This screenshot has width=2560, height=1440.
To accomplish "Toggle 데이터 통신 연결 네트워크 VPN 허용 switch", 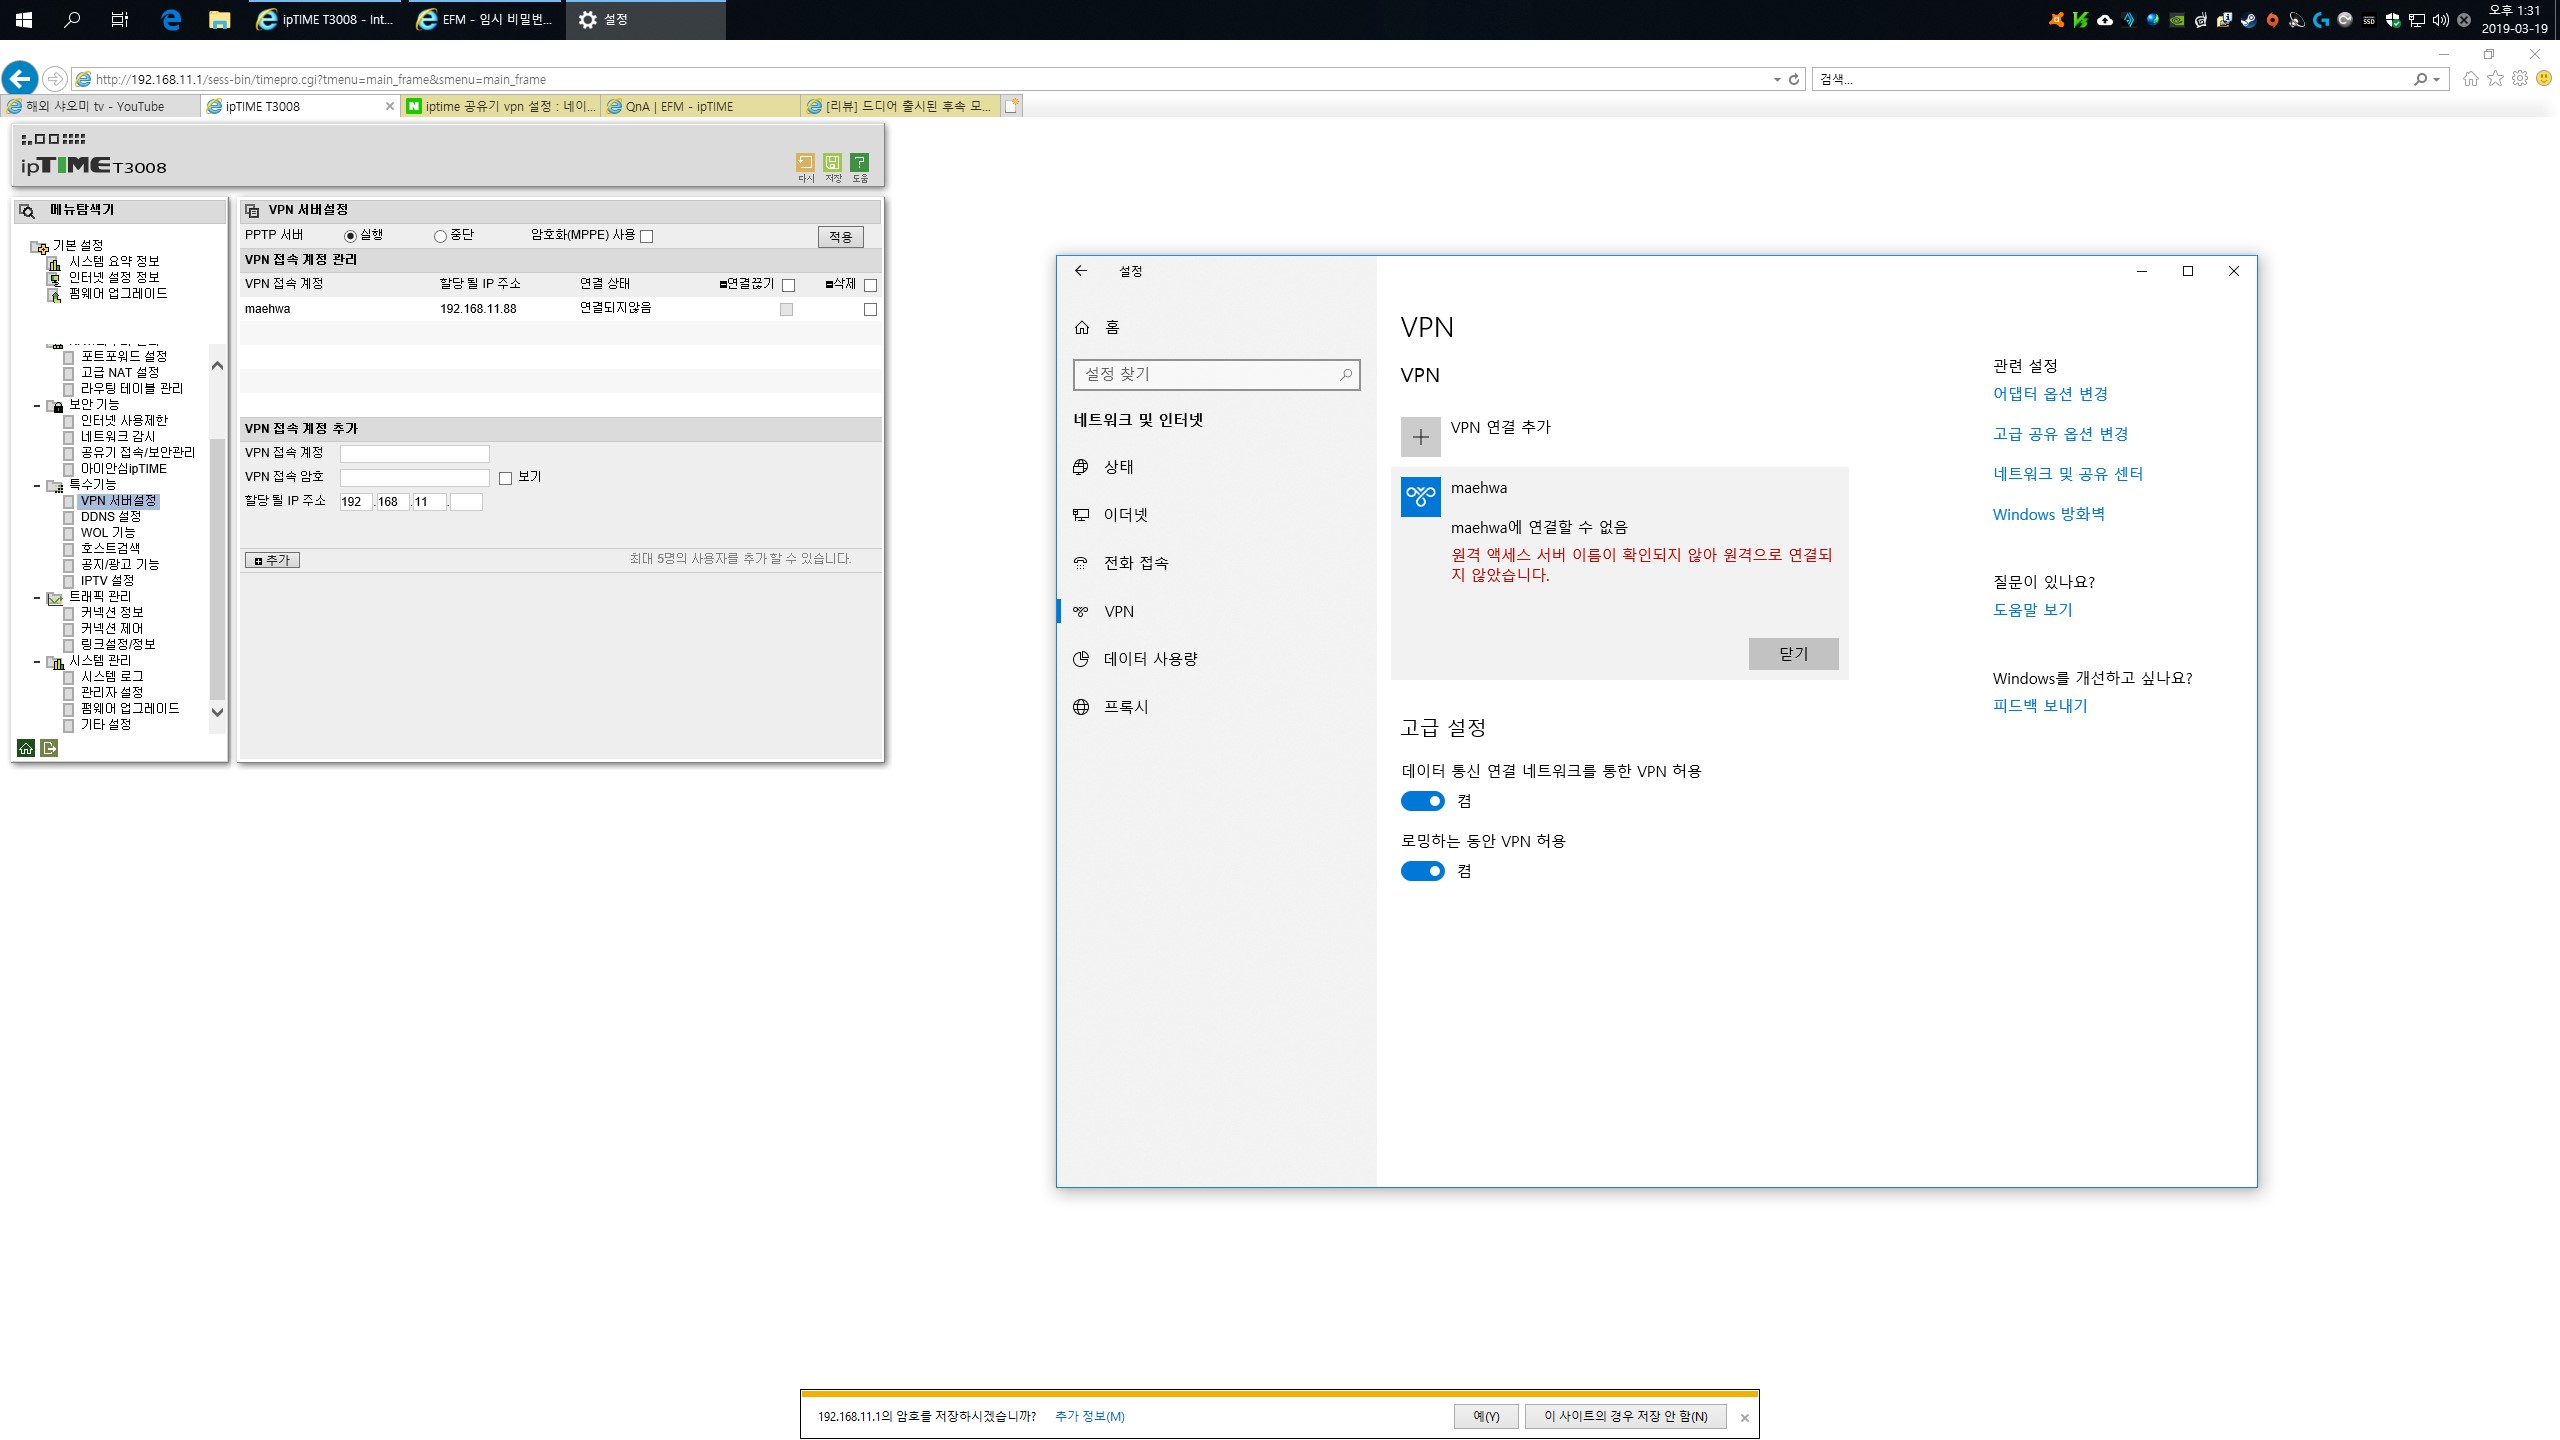I will click(x=1422, y=801).
